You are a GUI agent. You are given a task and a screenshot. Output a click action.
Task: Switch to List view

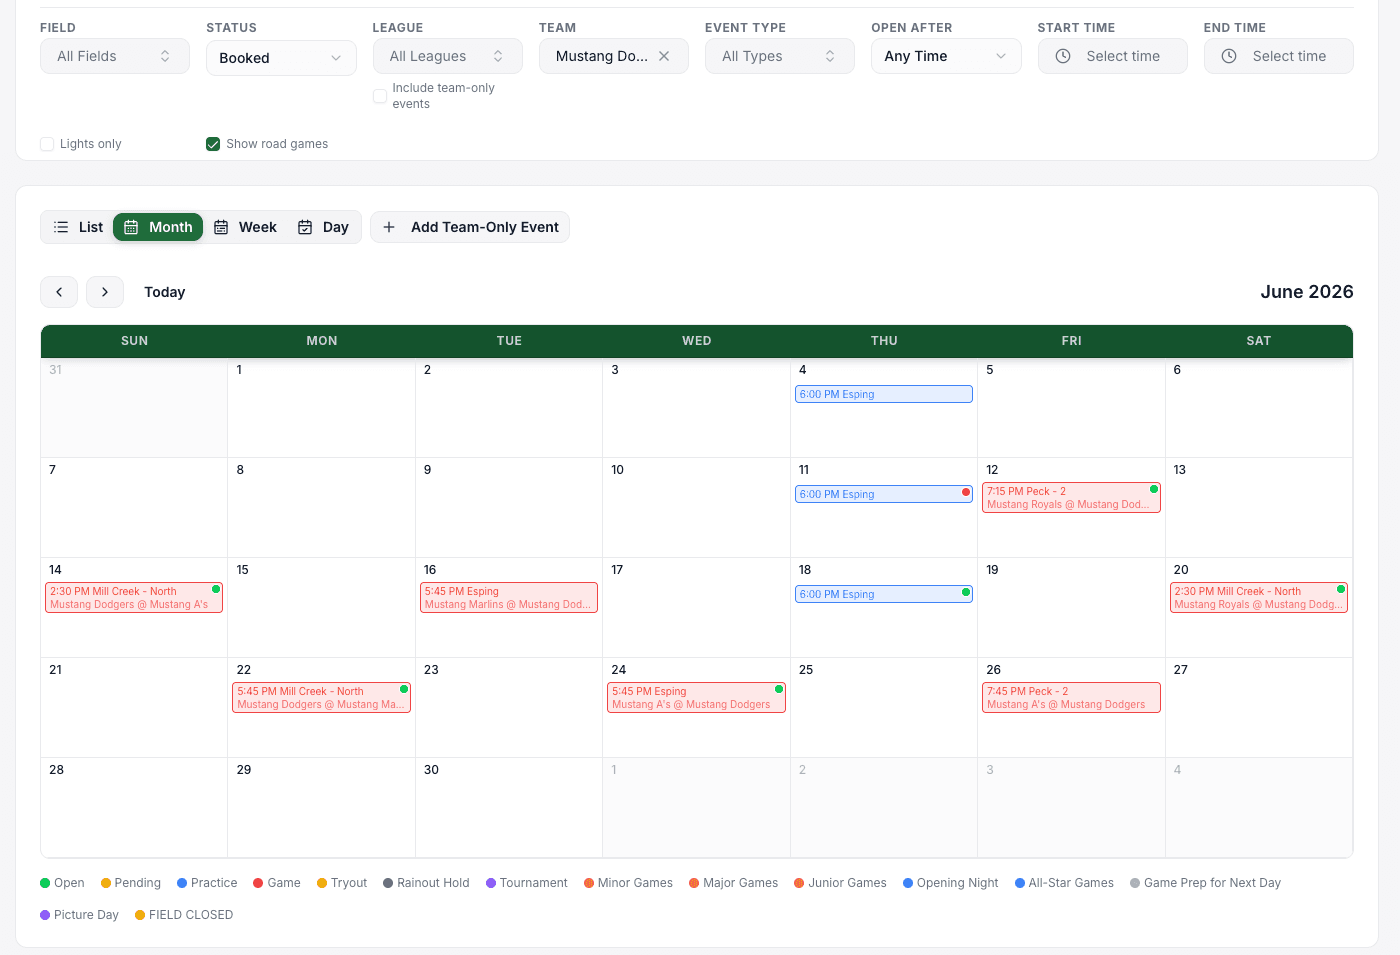click(78, 227)
